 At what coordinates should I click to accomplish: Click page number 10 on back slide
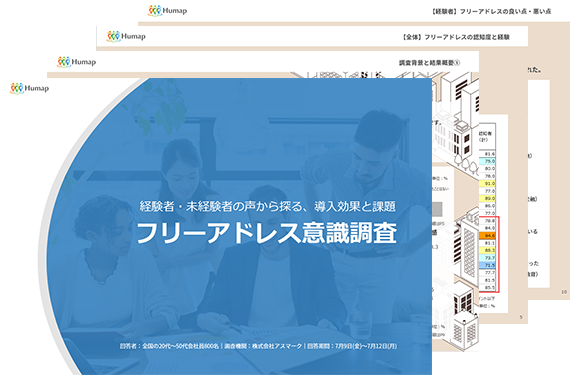(x=564, y=292)
